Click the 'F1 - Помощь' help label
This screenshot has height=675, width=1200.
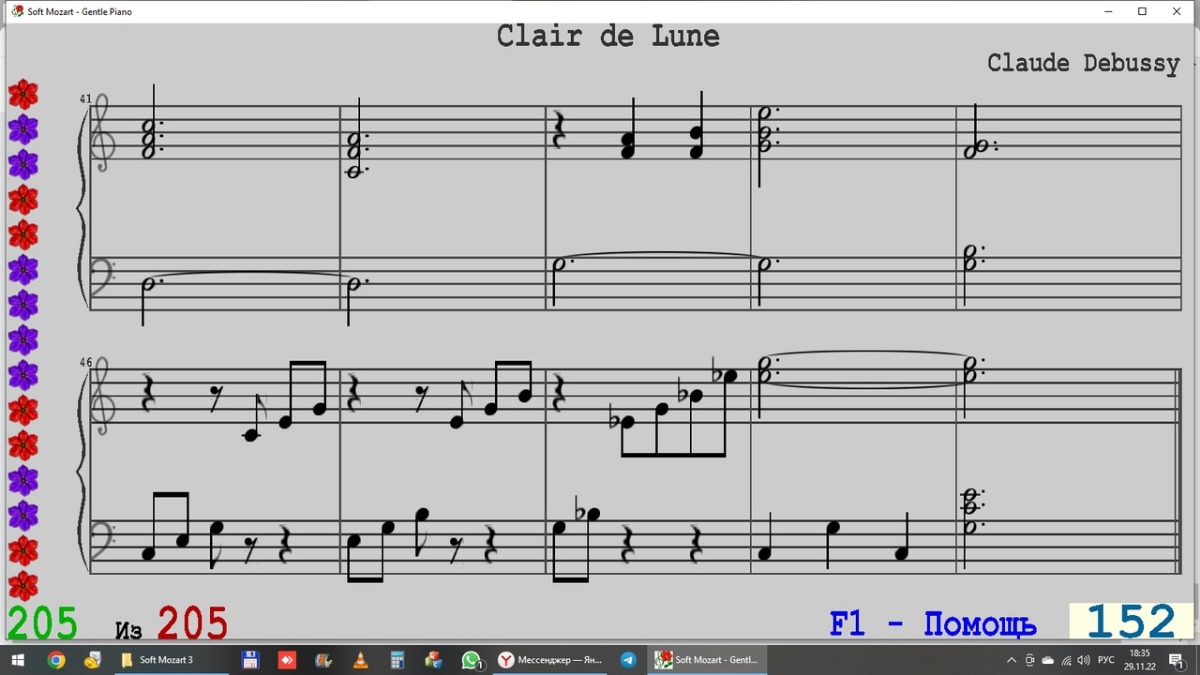[x=932, y=625]
